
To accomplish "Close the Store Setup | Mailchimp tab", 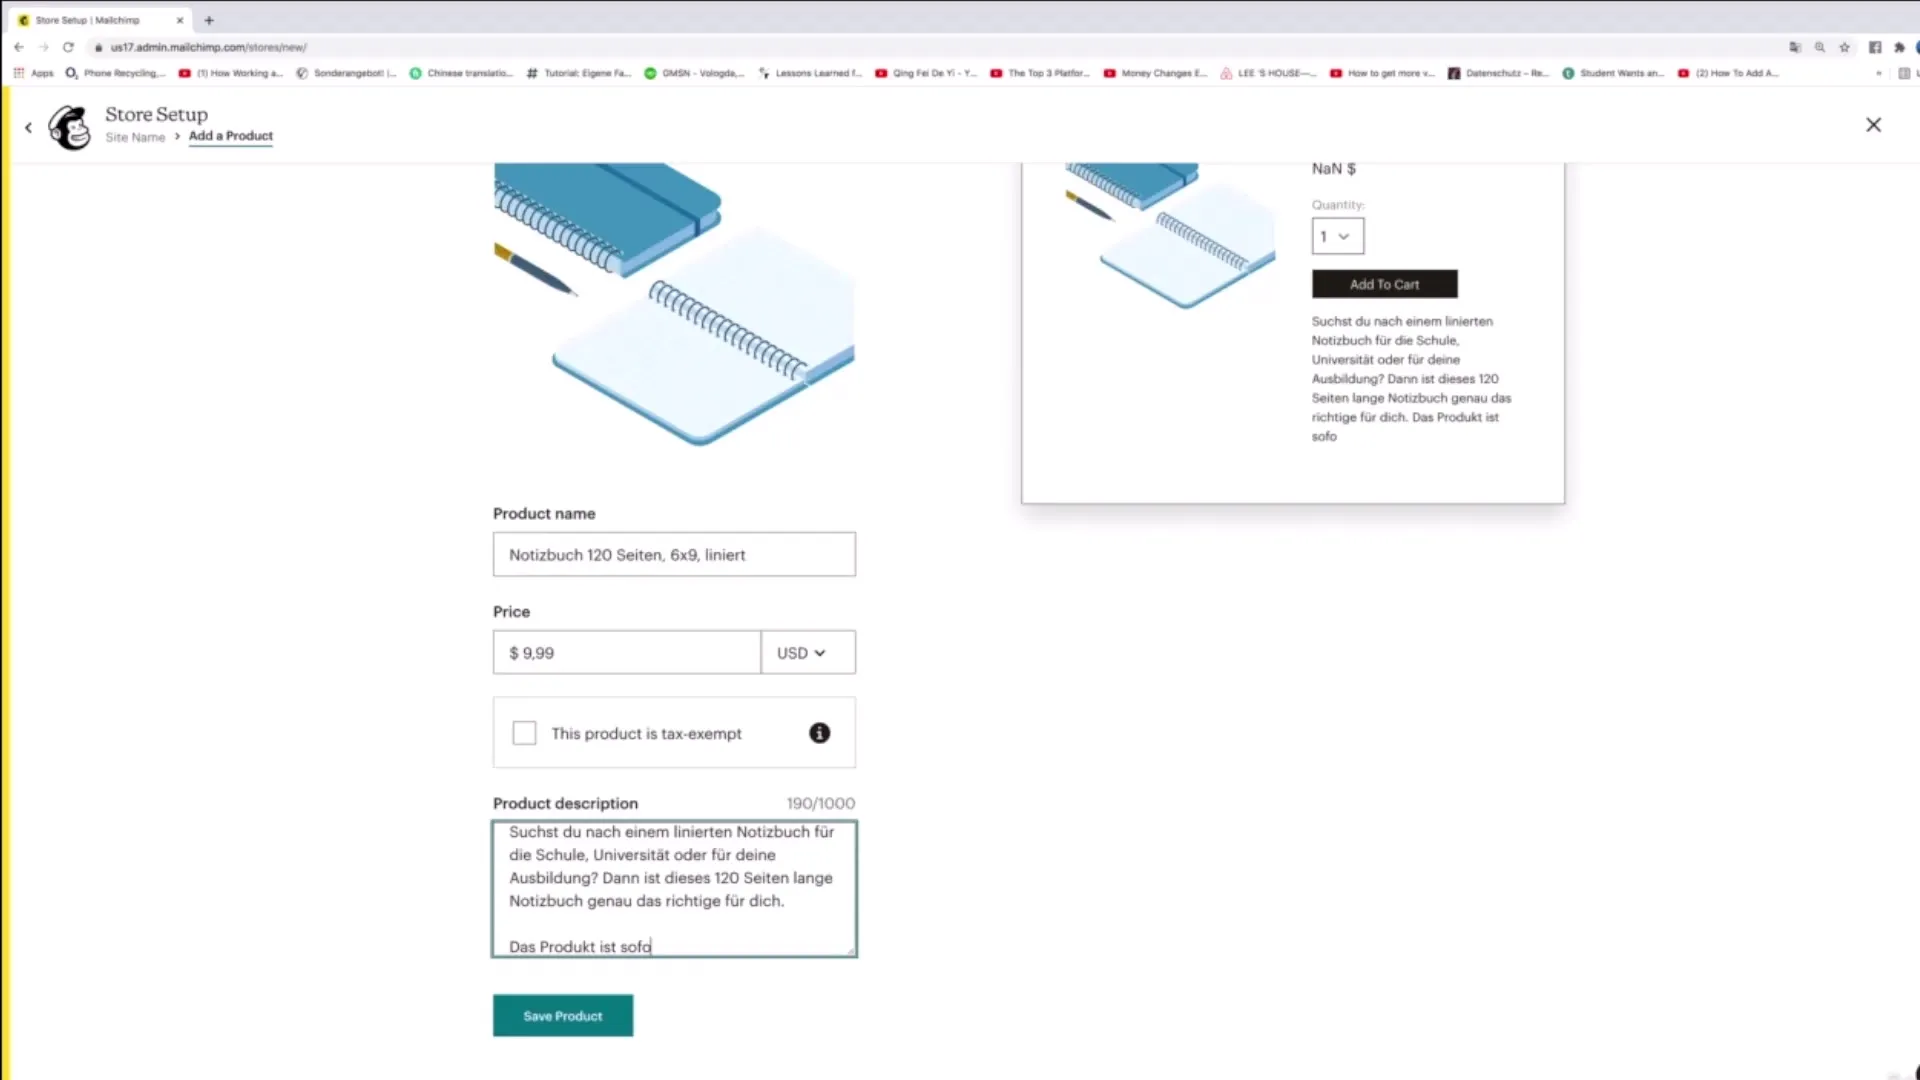I will [180, 20].
